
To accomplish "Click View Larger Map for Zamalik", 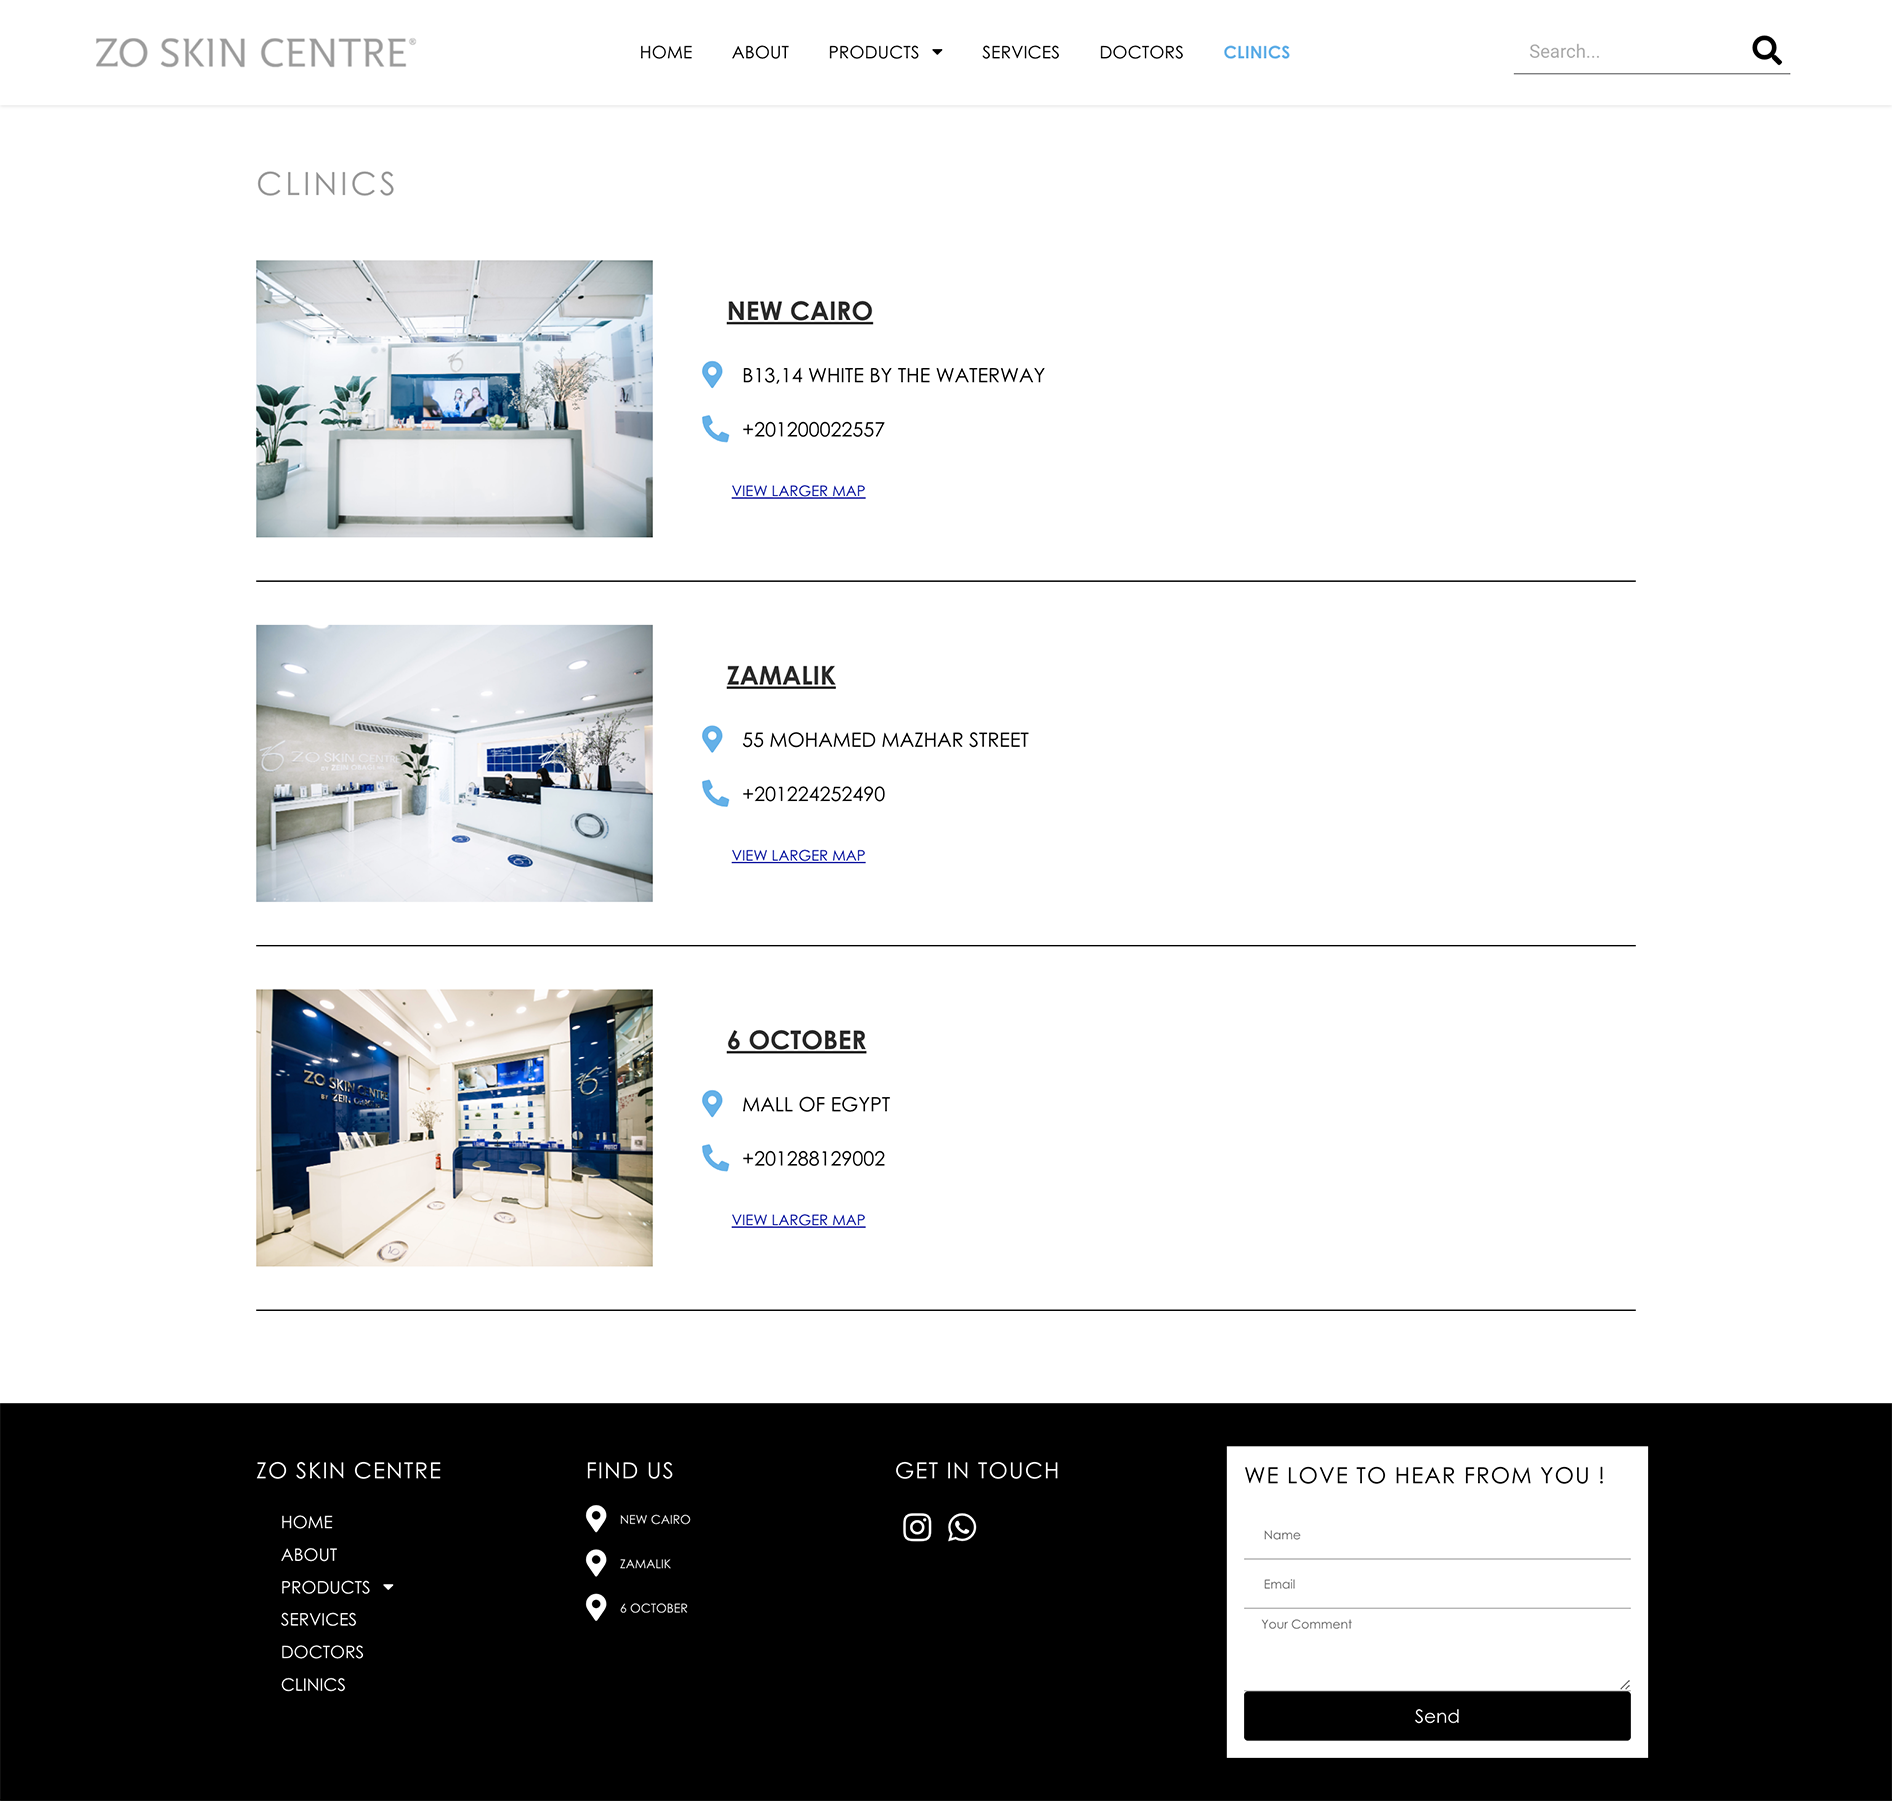I will (798, 856).
